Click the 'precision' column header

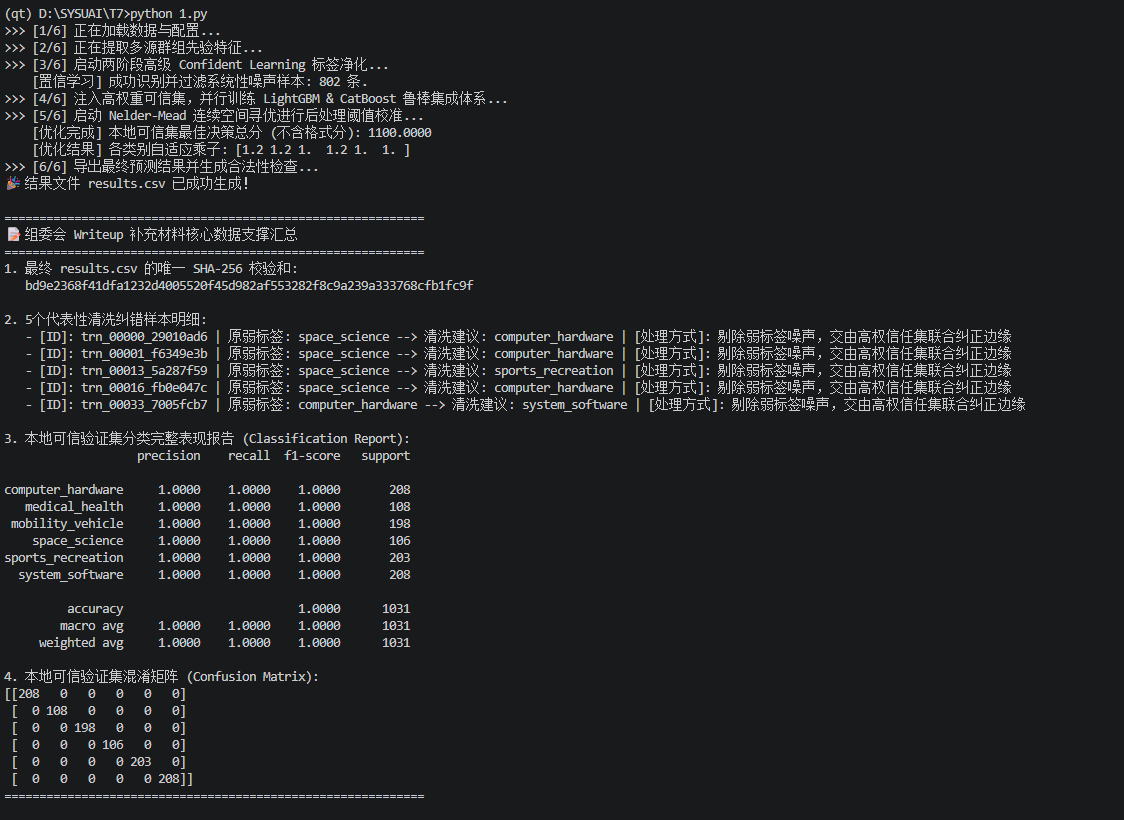[169, 456]
